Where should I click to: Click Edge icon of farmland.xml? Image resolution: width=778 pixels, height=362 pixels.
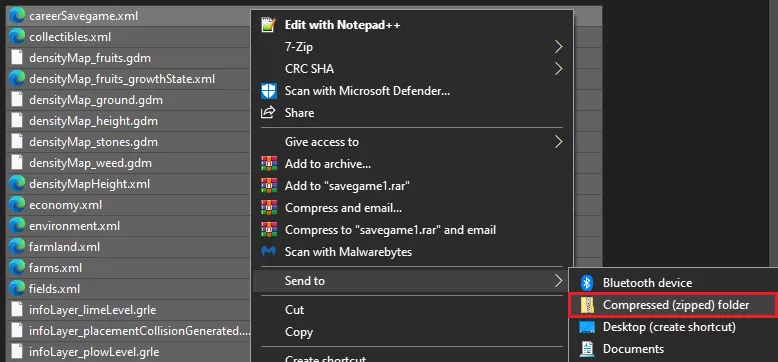[x=17, y=246]
